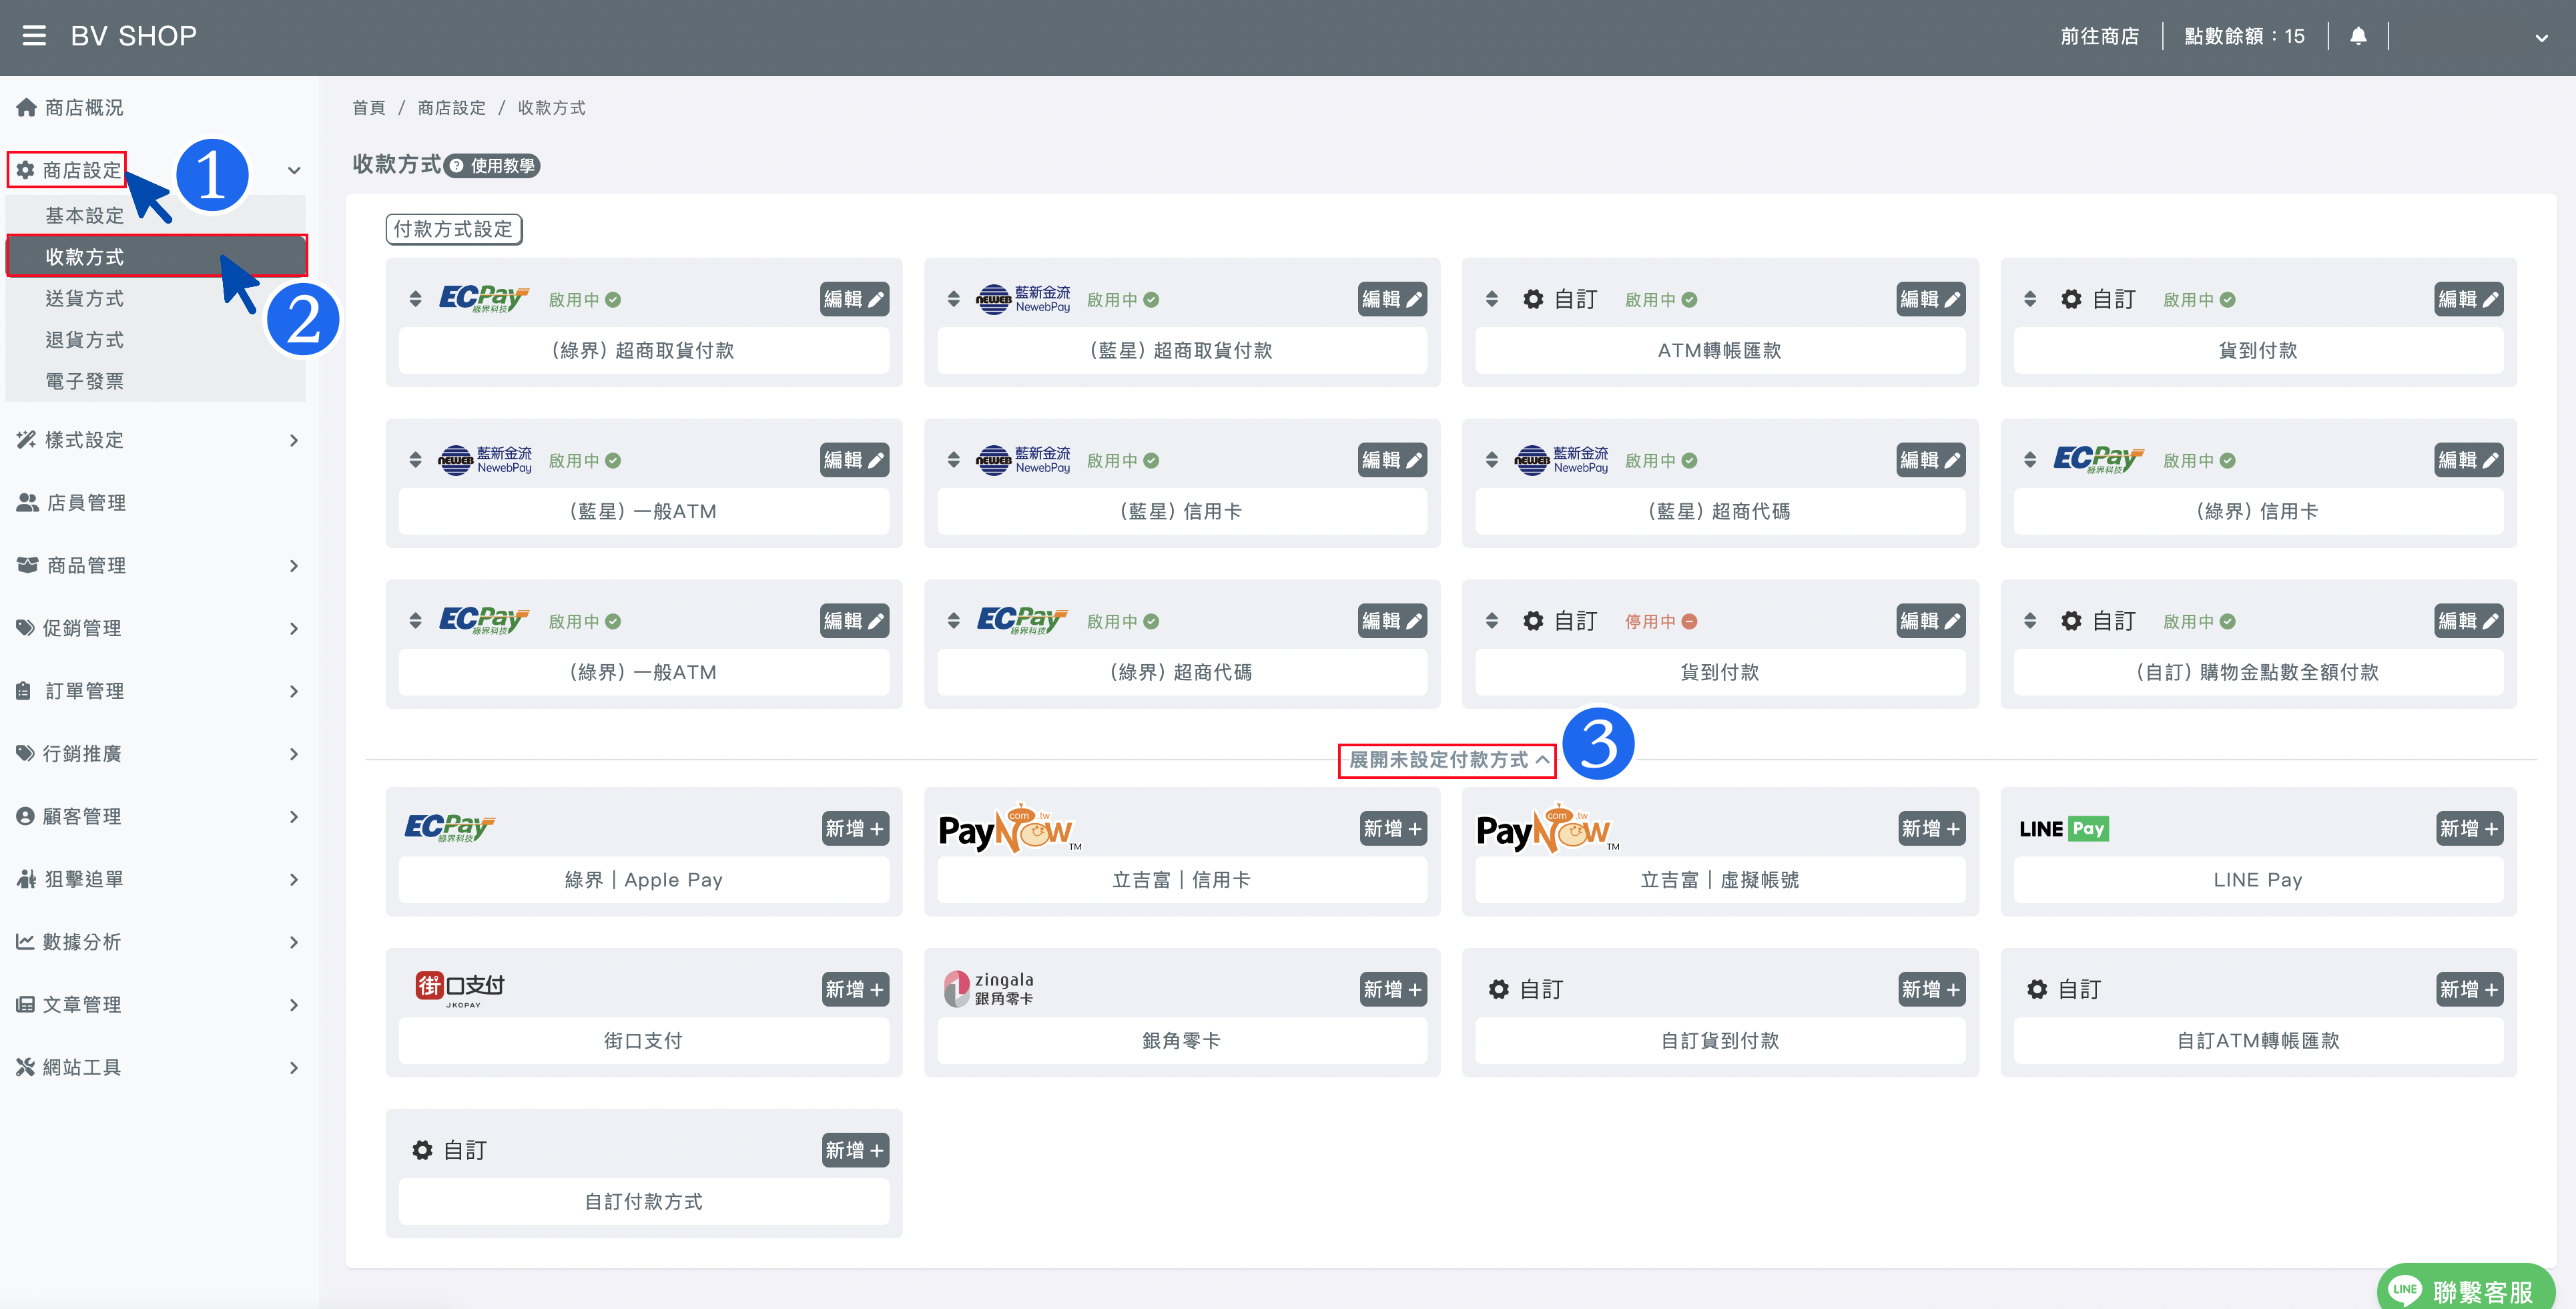Click the 點數餘額：15 text
The height and width of the screenshot is (1309, 2576).
2244,36
